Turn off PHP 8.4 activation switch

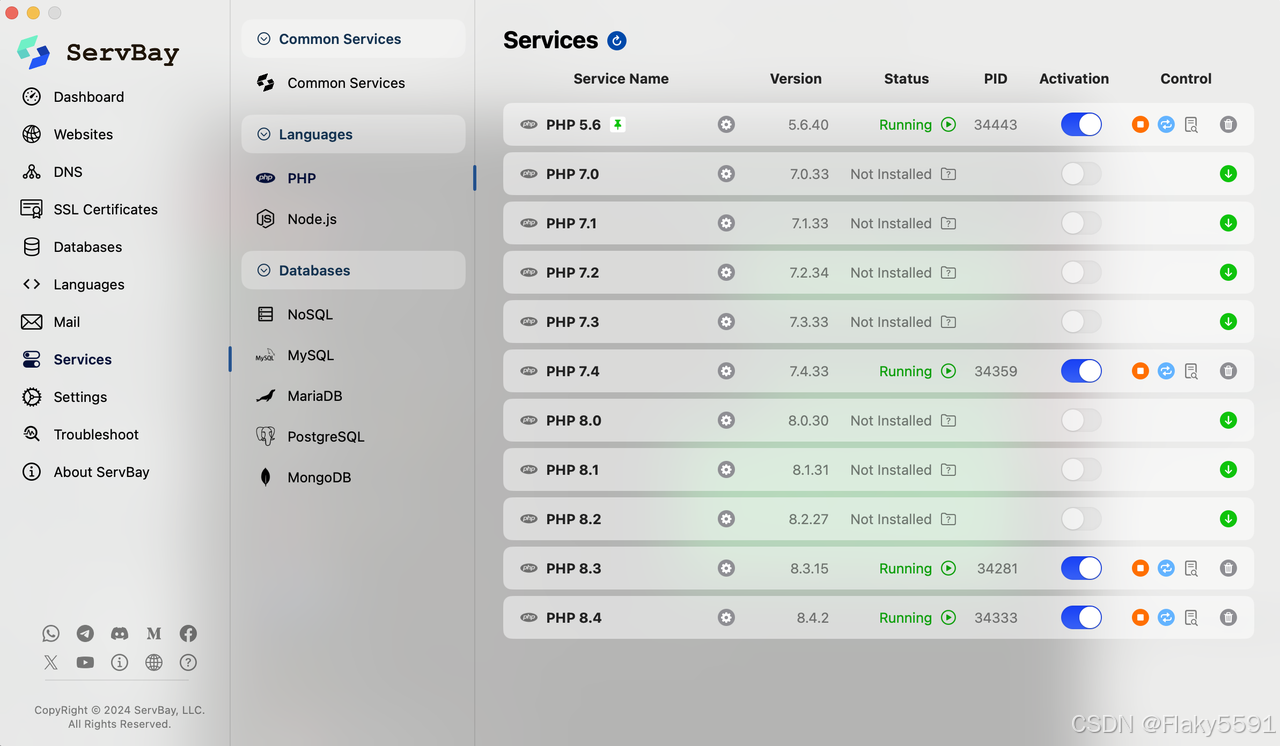point(1081,618)
